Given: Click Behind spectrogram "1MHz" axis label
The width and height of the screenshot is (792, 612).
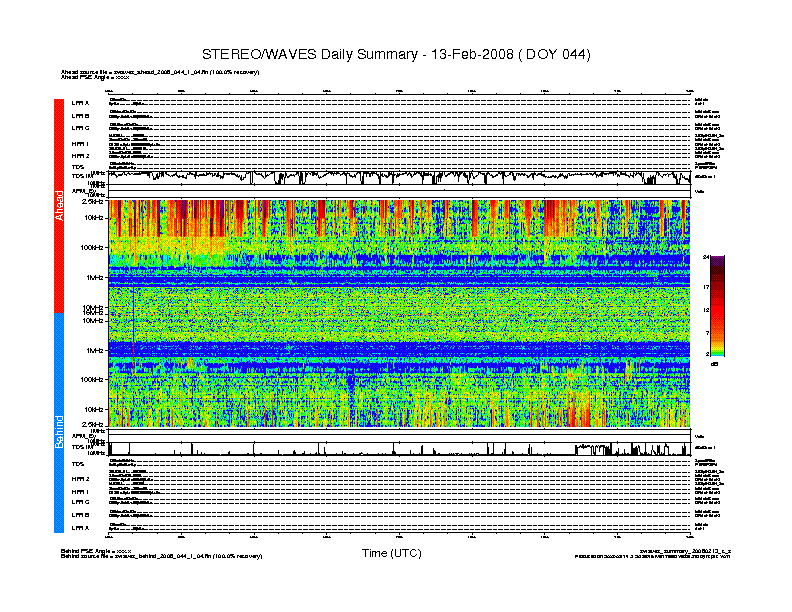Looking at the screenshot, I should pyautogui.click(x=95, y=350).
